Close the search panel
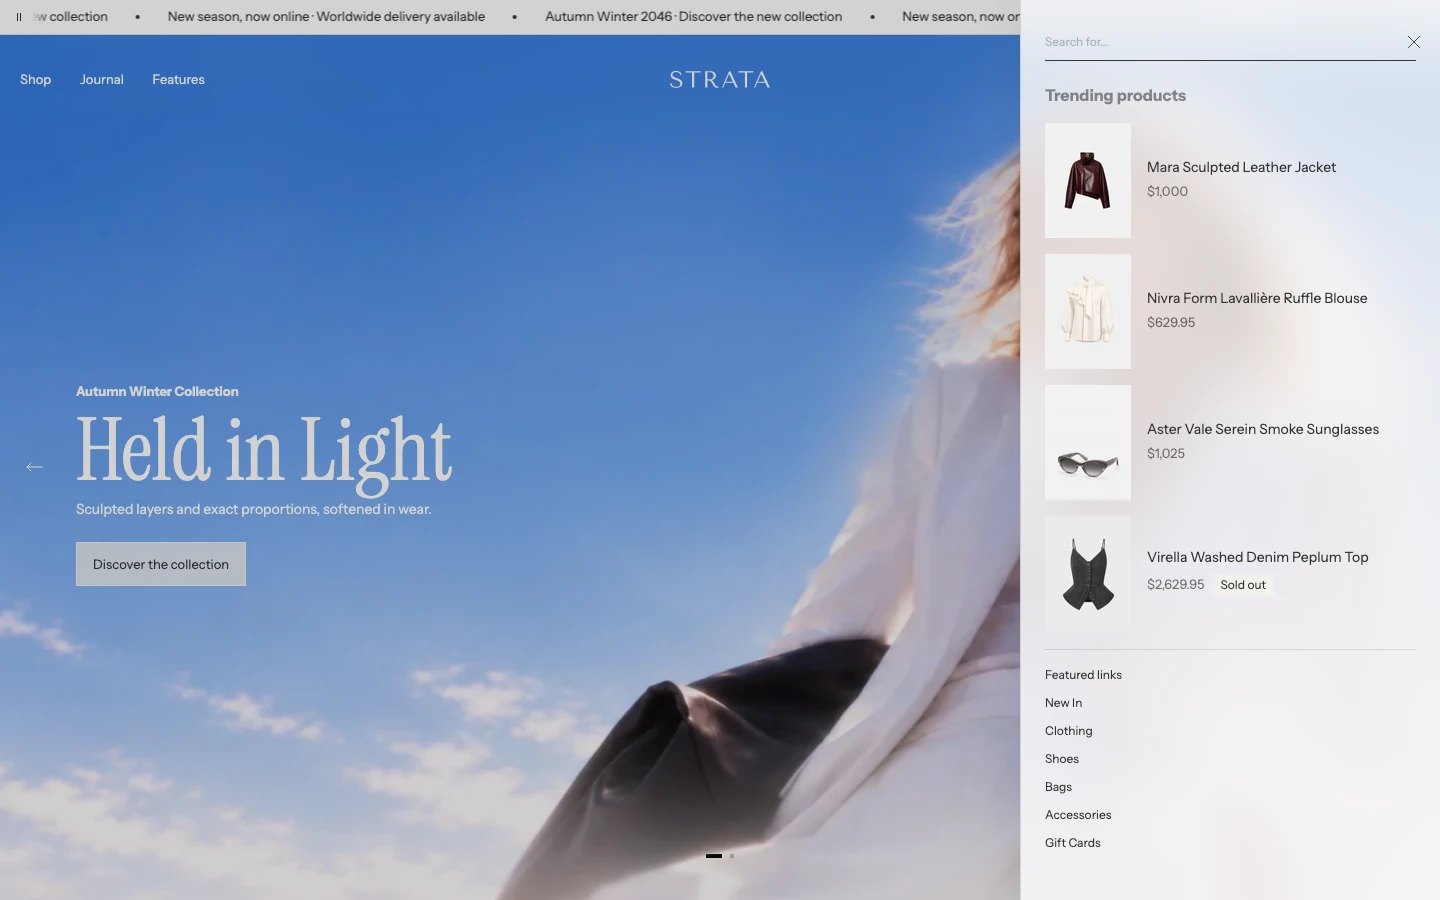Screen dimensions: 1440x900 1413,42
